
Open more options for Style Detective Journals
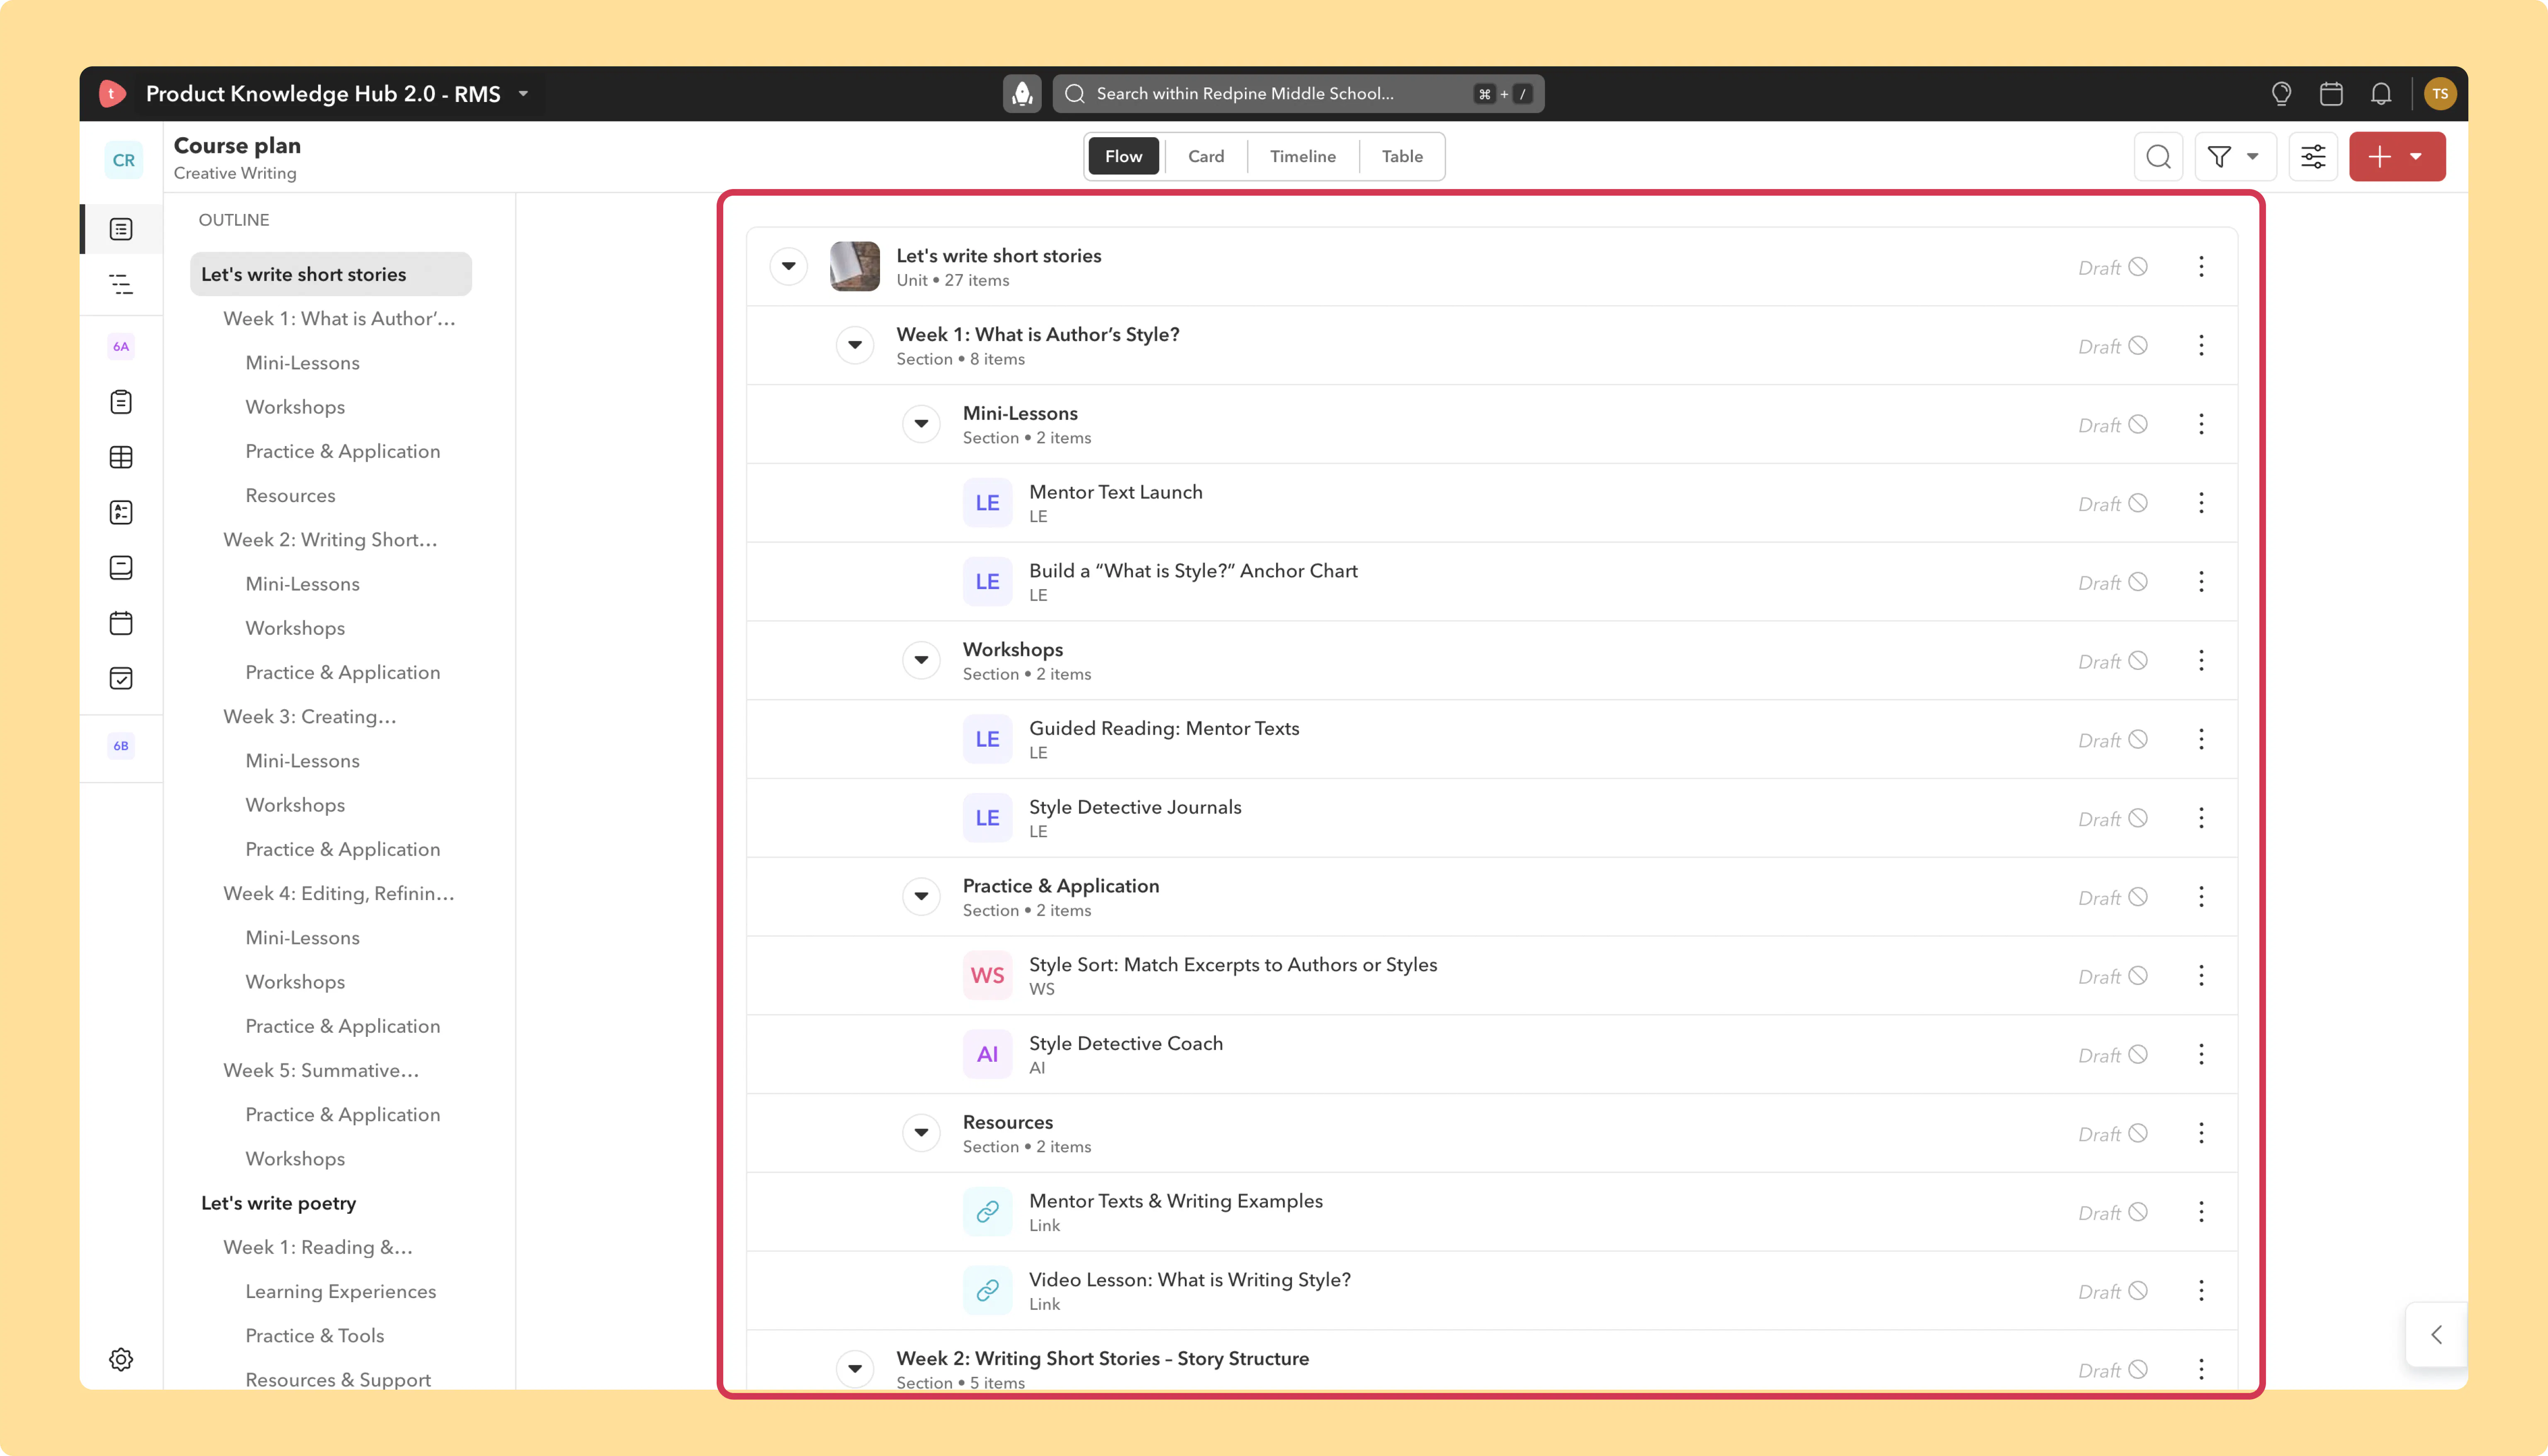click(2201, 818)
